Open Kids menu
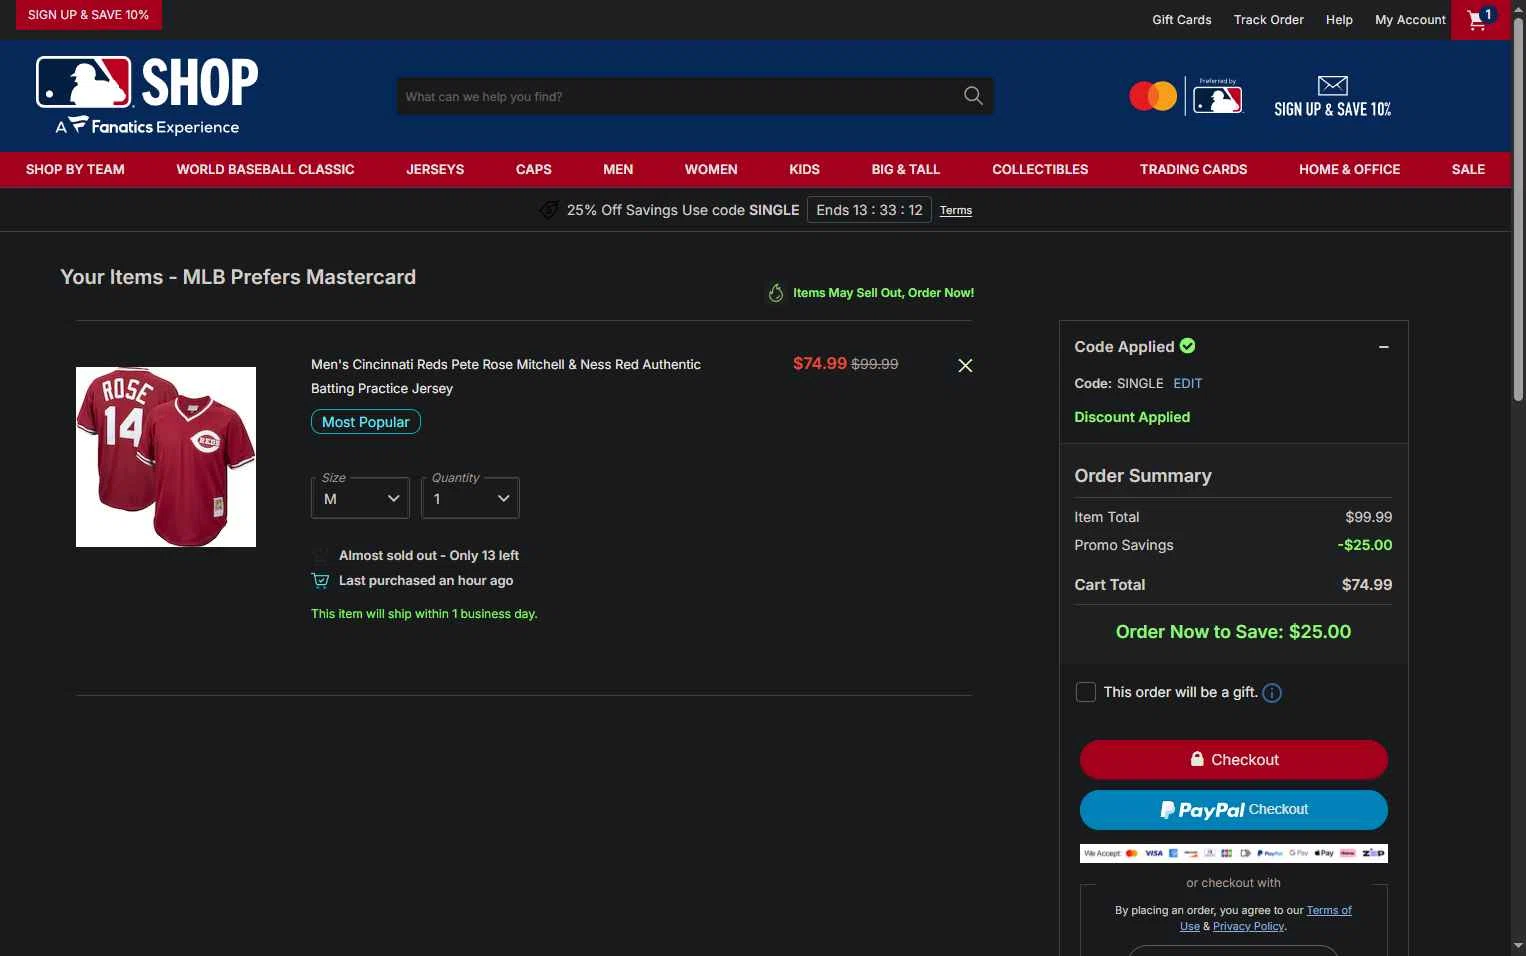Viewport: 1526px width, 956px height. coord(804,170)
